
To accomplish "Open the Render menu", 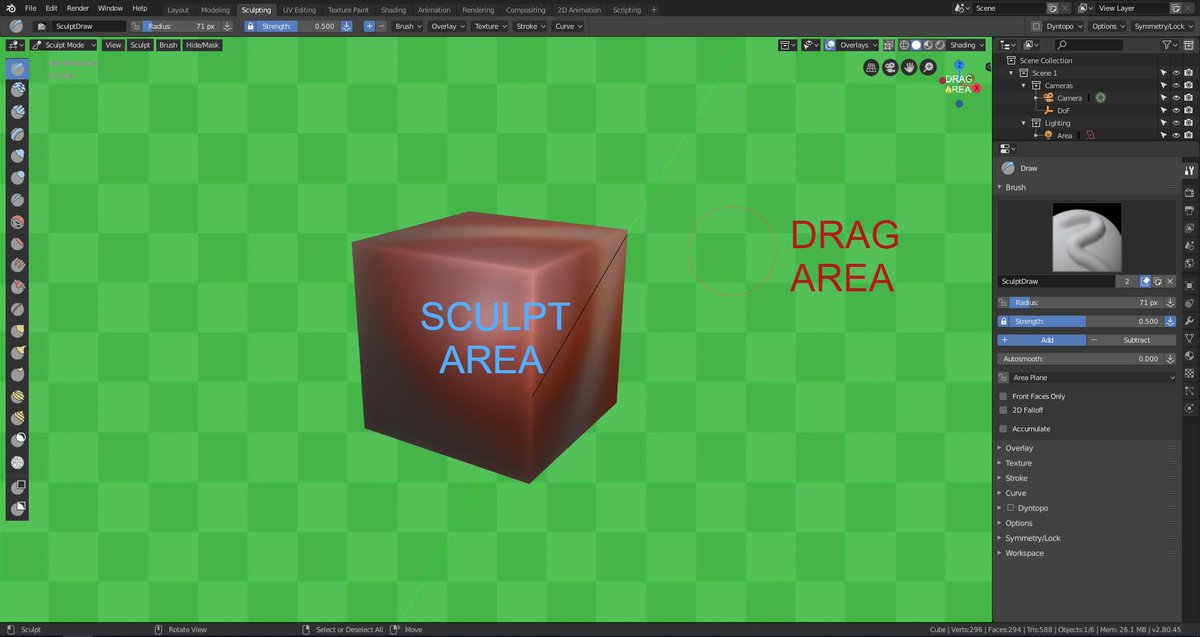I will [x=78, y=8].
